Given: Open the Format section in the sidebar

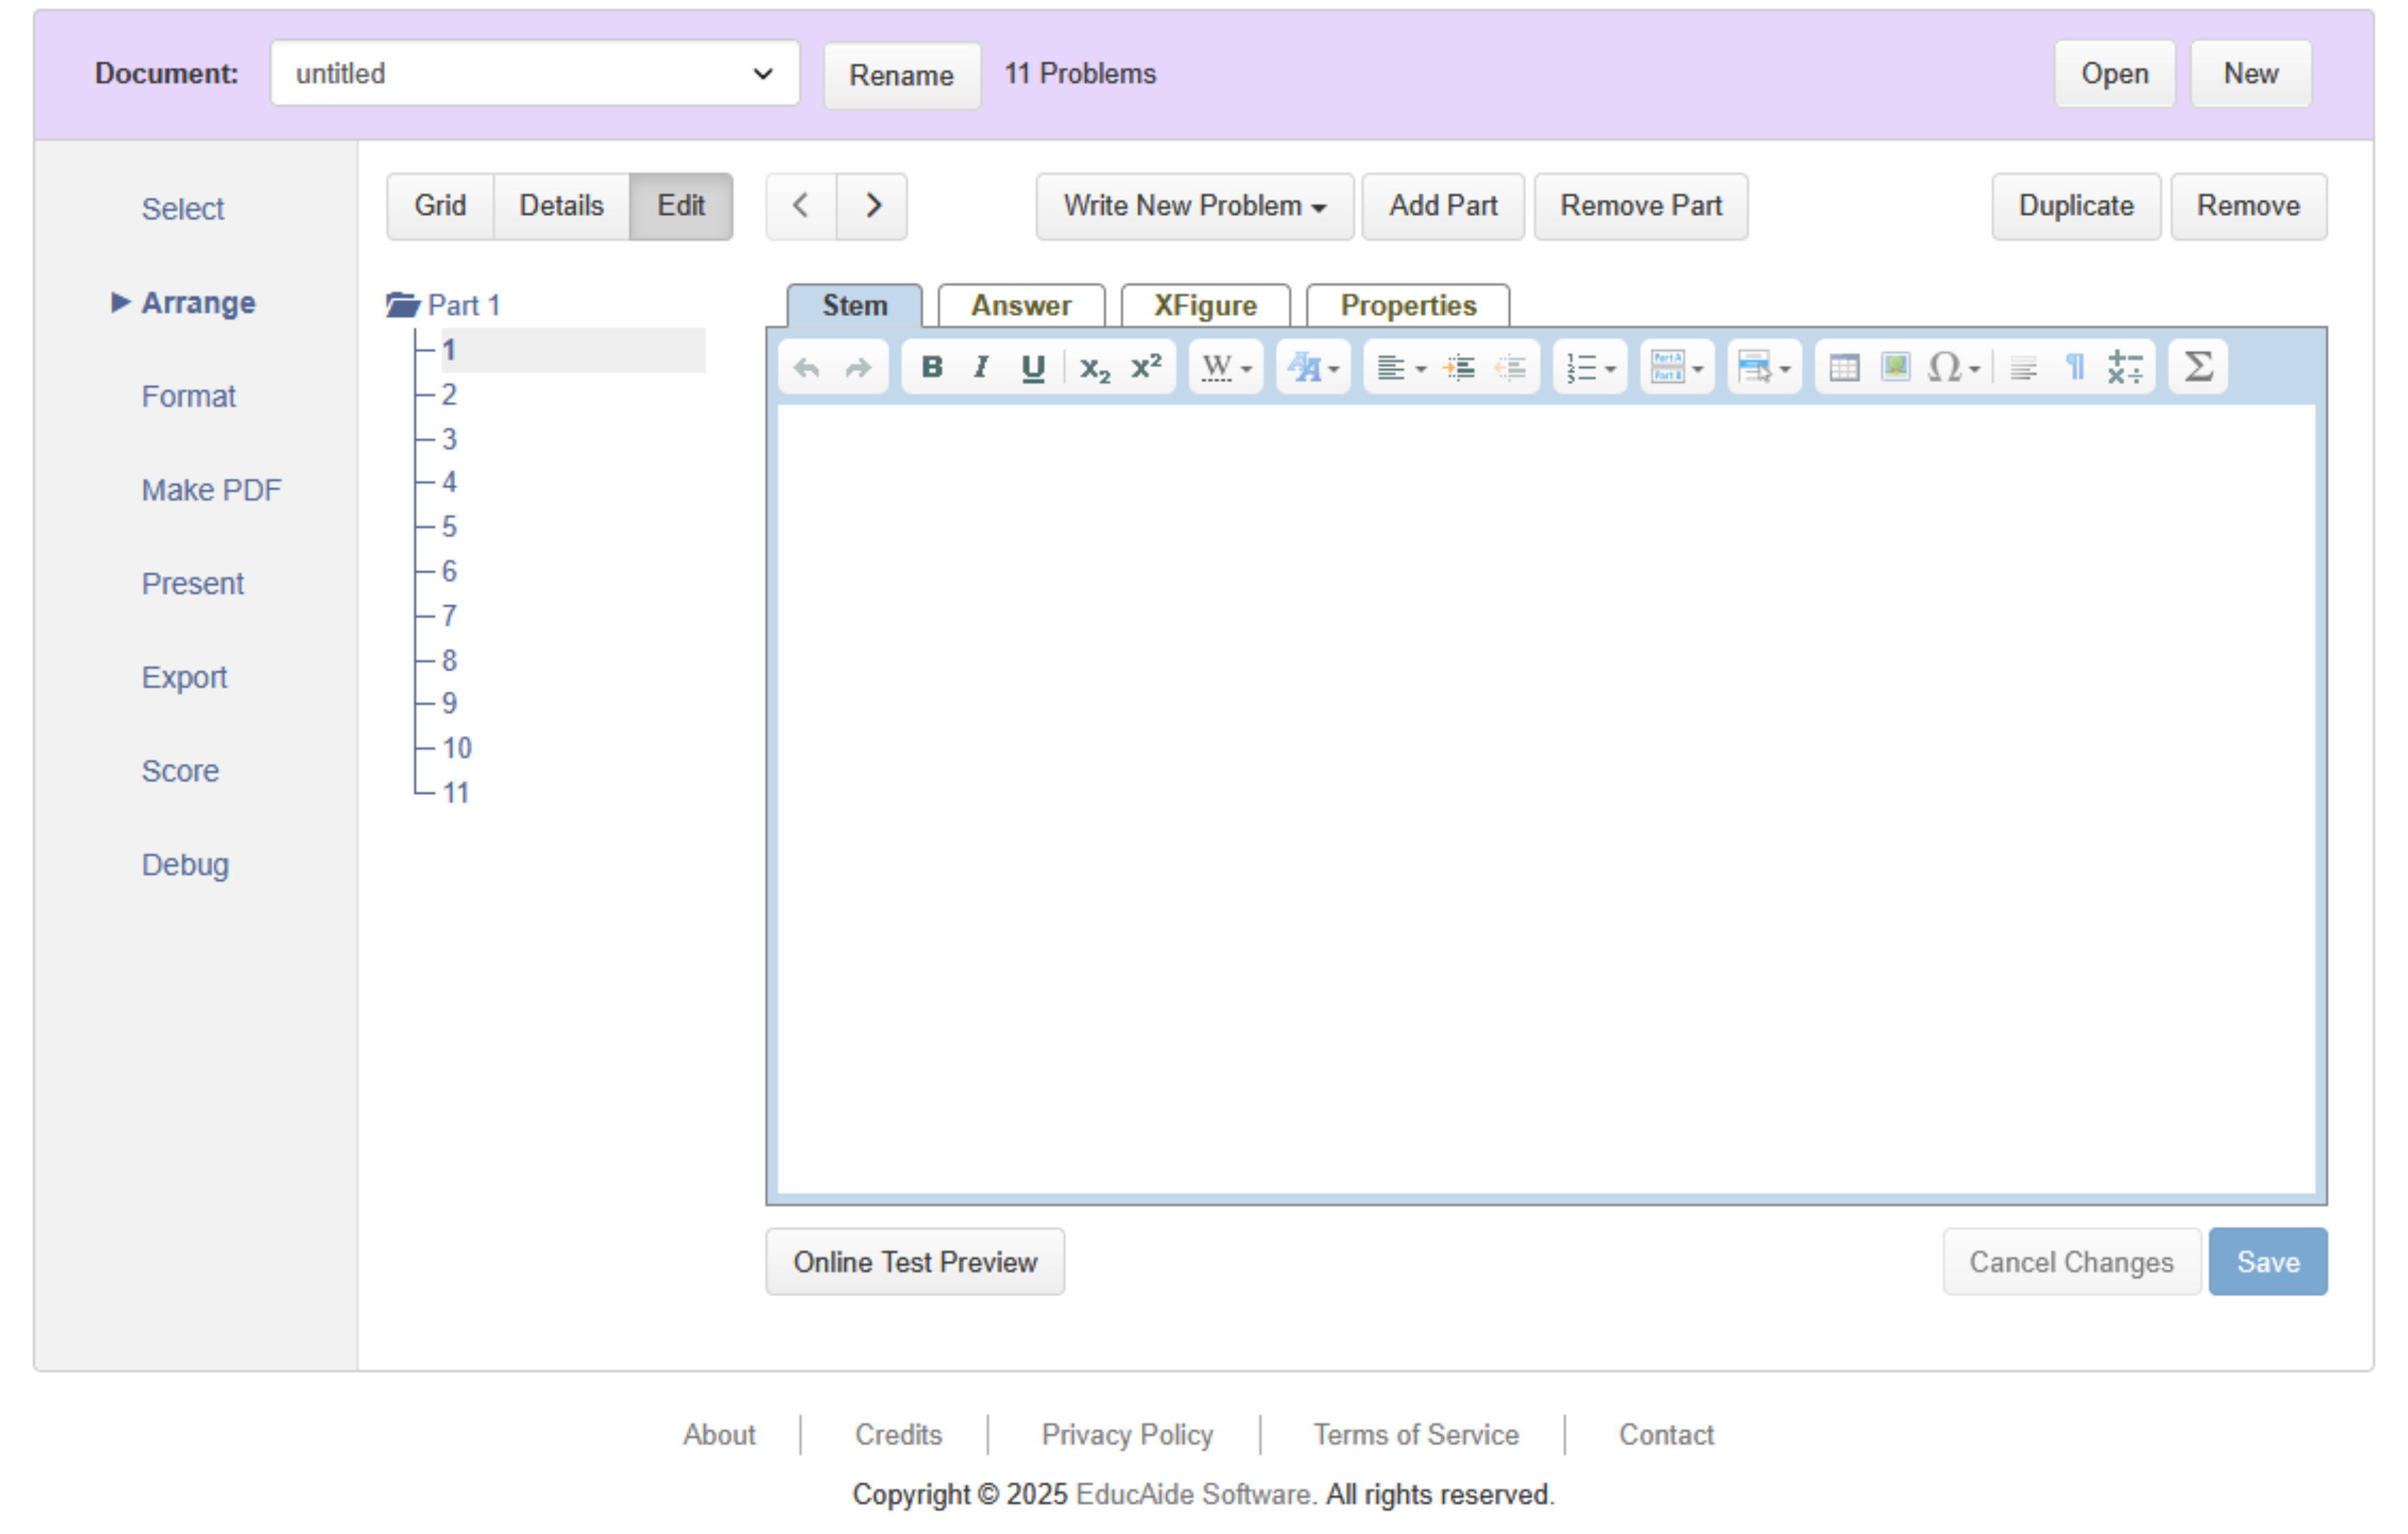Looking at the screenshot, I should point(189,397).
